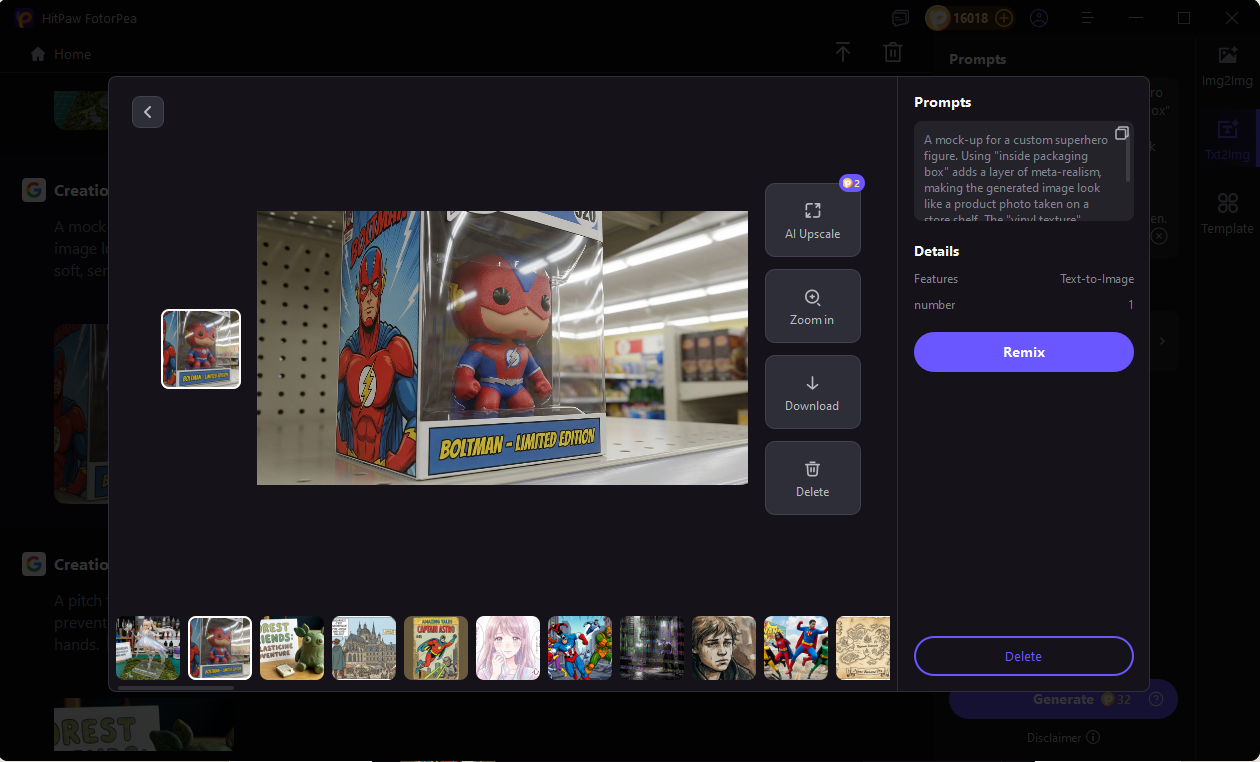Select the Zoom in tool
This screenshot has height=762, width=1260.
pos(813,306)
